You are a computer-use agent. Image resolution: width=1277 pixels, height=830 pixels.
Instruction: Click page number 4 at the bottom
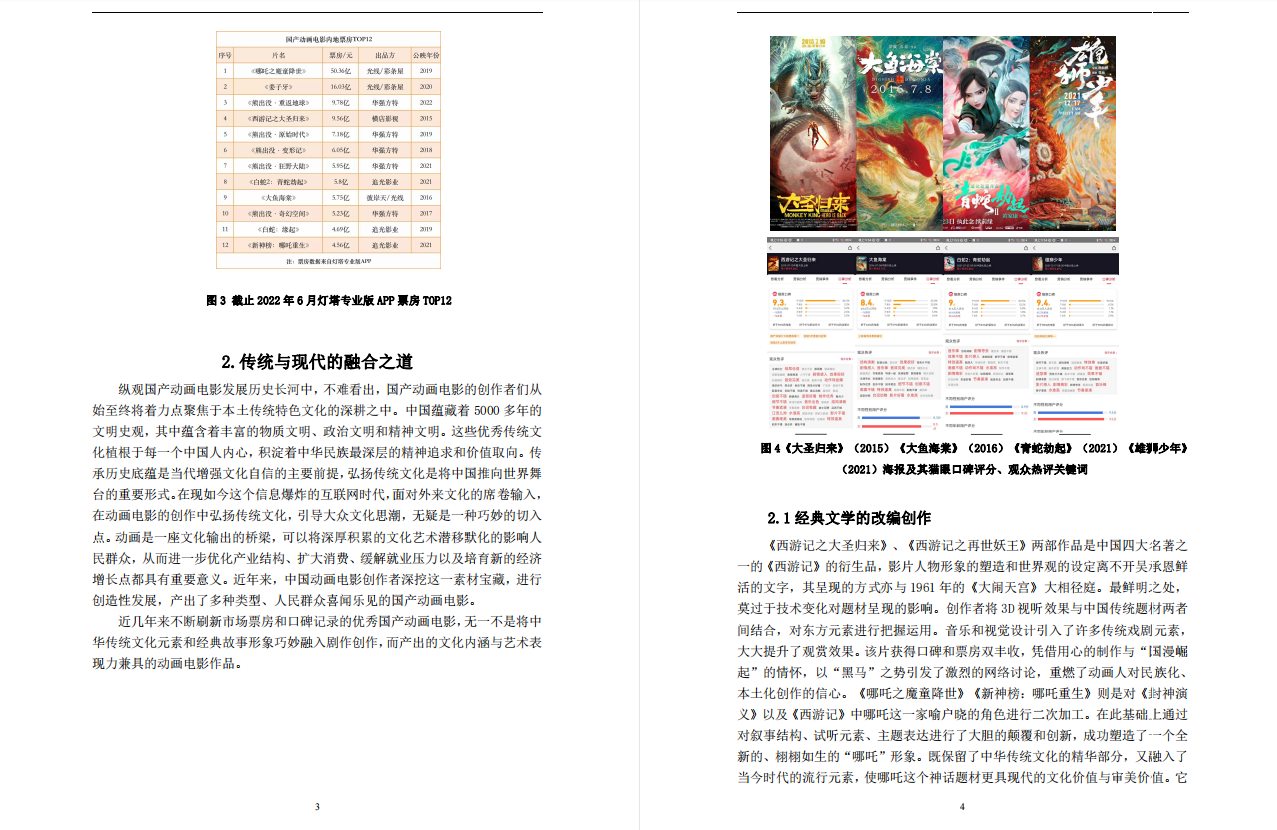tap(961, 806)
